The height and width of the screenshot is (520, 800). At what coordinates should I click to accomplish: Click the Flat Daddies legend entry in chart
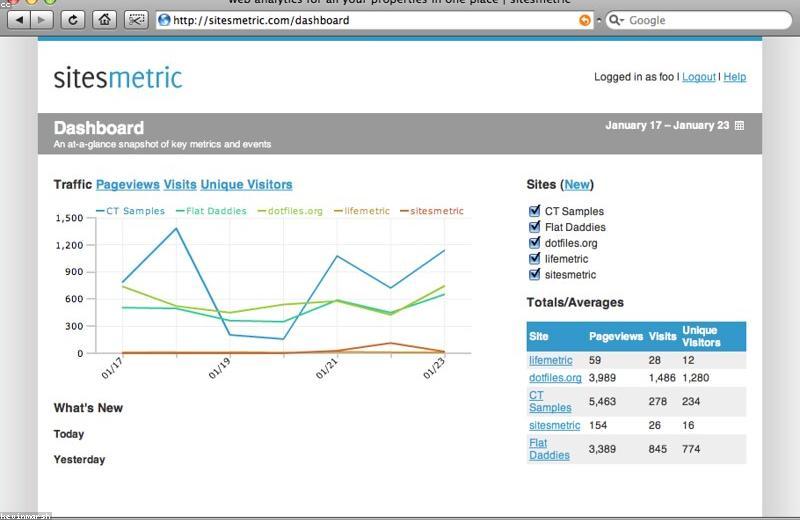pyautogui.click(x=211, y=211)
